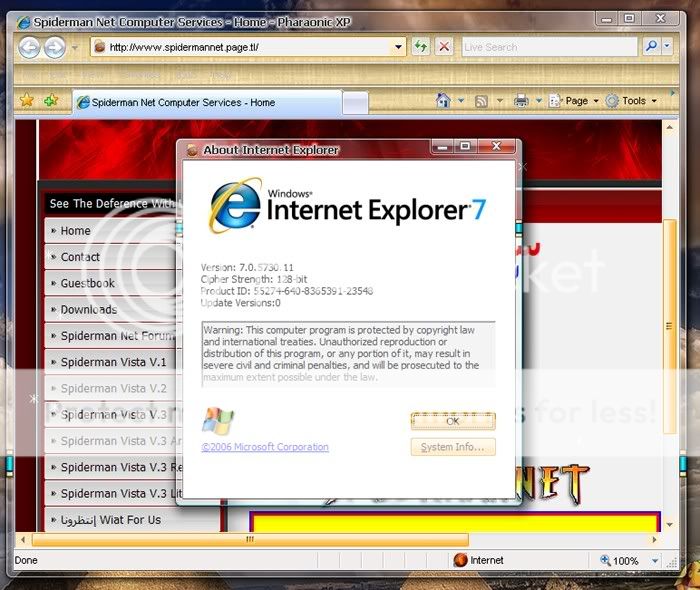Open Spiderman Vista V.2 sidebar link
The width and height of the screenshot is (700, 590).
(x=112, y=388)
